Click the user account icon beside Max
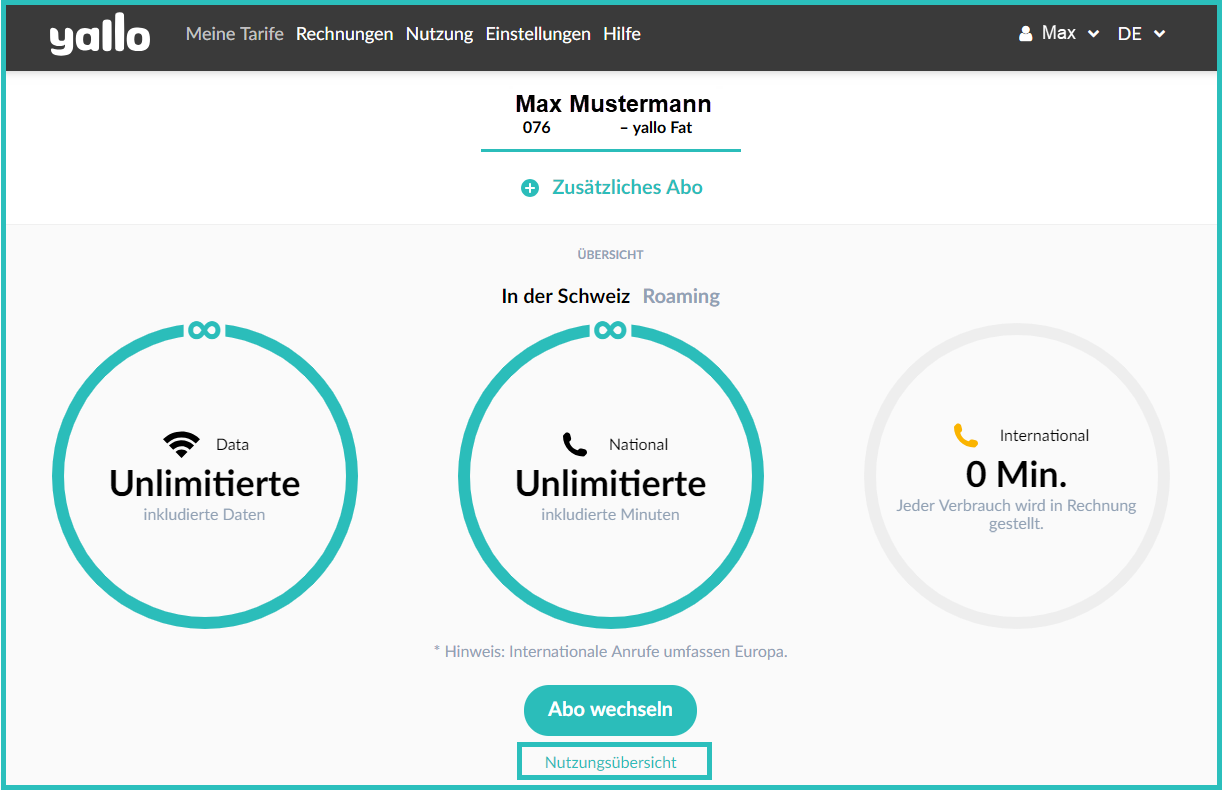 (x=1024, y=32)
